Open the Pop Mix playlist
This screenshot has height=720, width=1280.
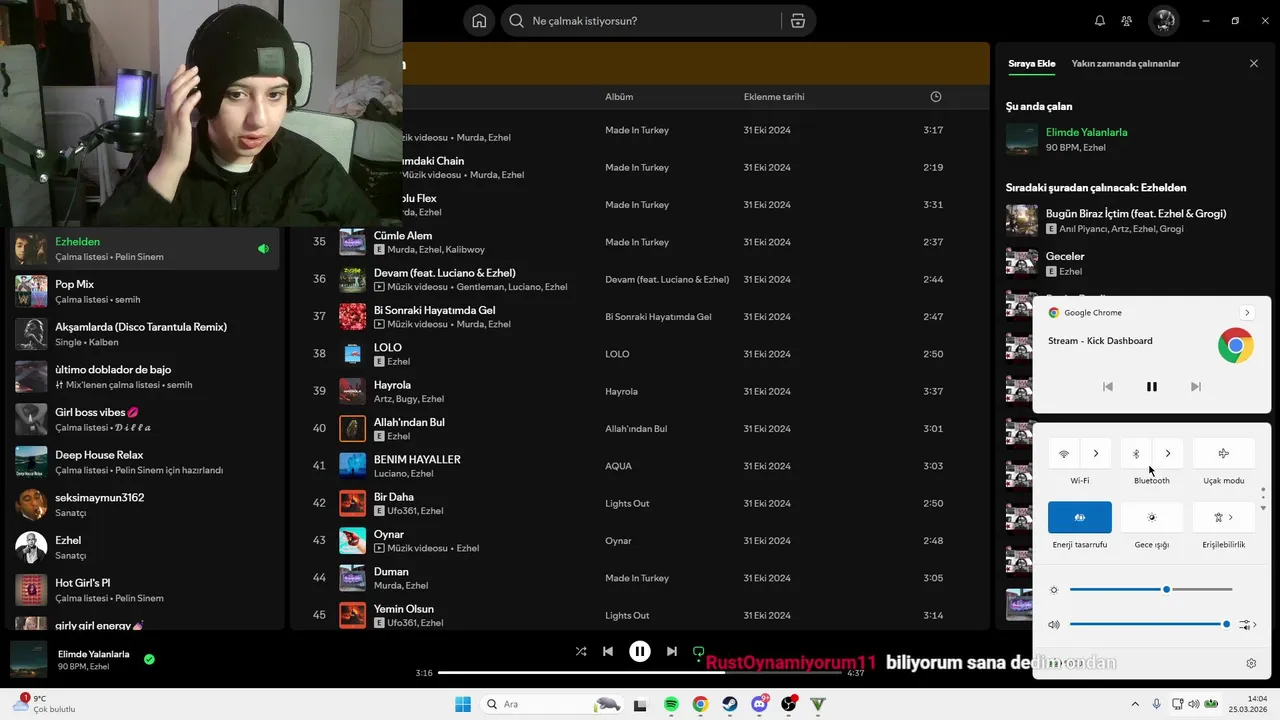(x=145, y=291)
